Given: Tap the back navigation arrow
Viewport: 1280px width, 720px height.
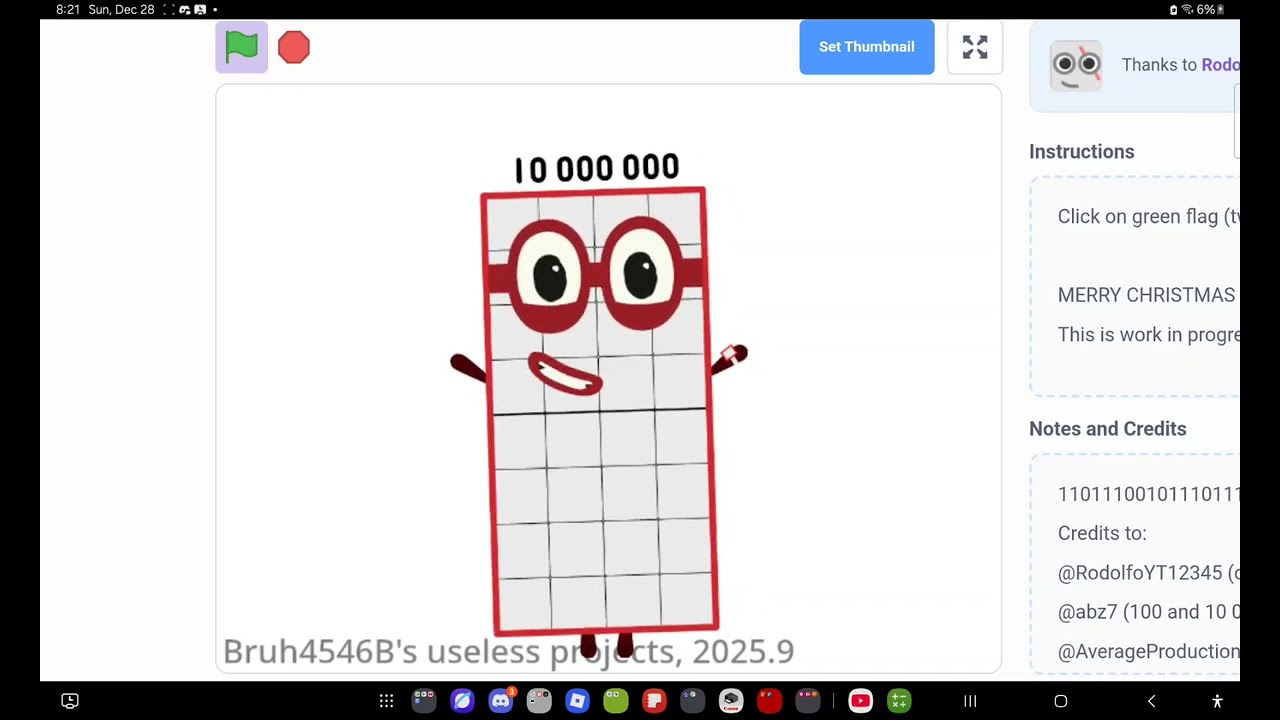Looking at the screenshot, I should 1151,701.
